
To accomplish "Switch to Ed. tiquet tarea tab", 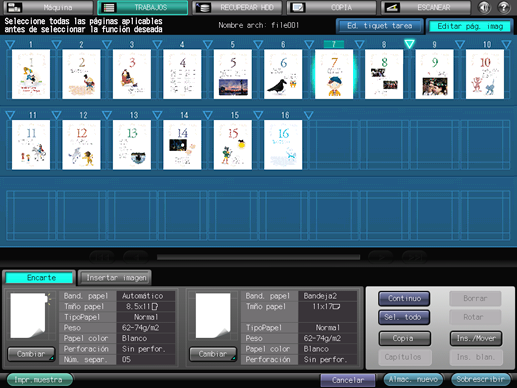I will pyautogui.click(x=380, y=26).
